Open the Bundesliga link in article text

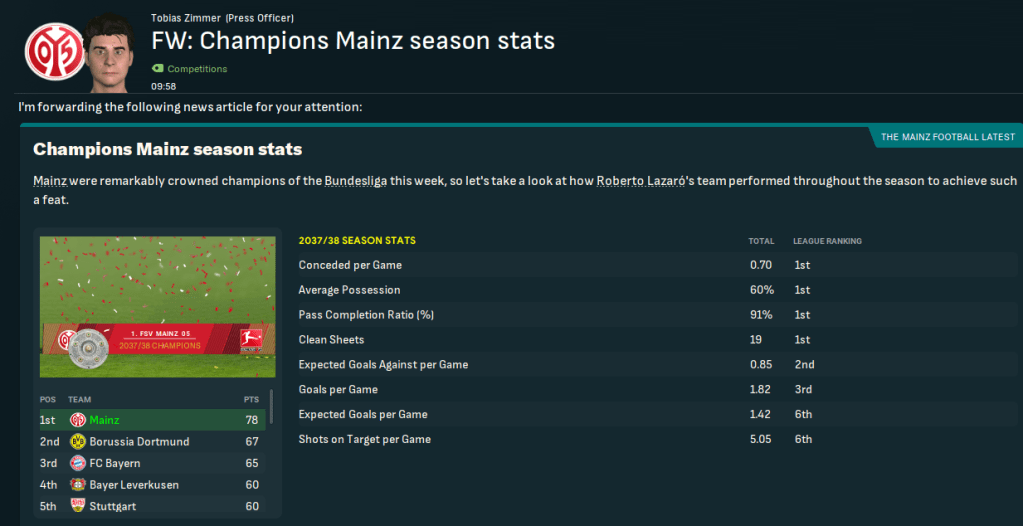pyautogui.click(x=351, y=181)
